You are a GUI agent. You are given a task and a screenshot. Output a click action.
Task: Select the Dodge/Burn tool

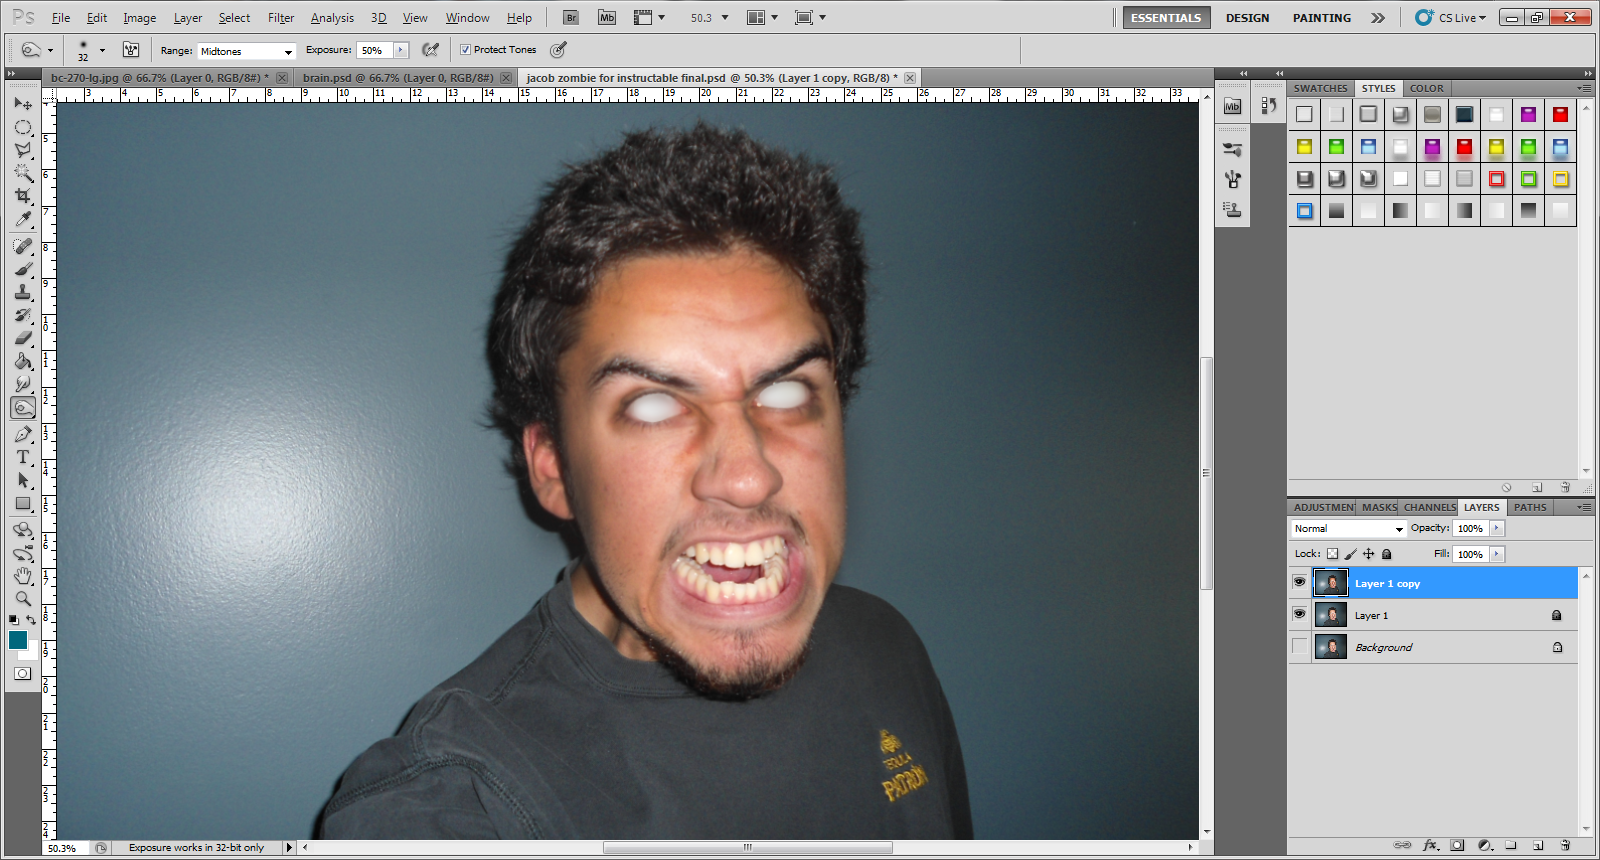23,407
